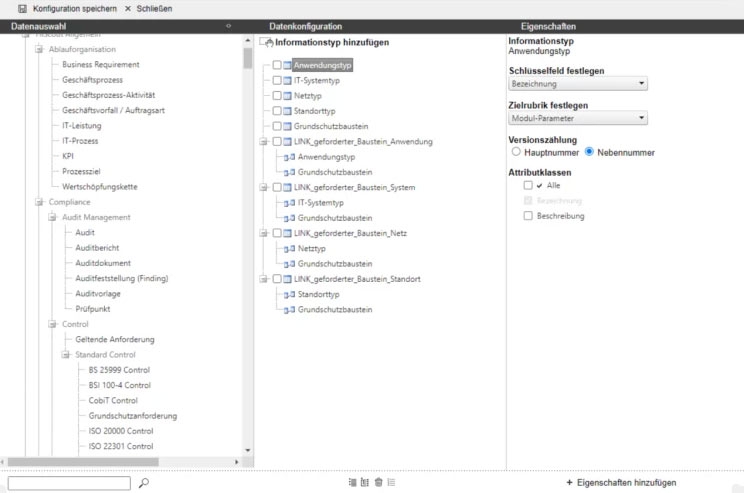Collapse the LINK_geforderter_Baustein_Anwendung node
Viewport: 744px width, 493px height.
[263, 142]
